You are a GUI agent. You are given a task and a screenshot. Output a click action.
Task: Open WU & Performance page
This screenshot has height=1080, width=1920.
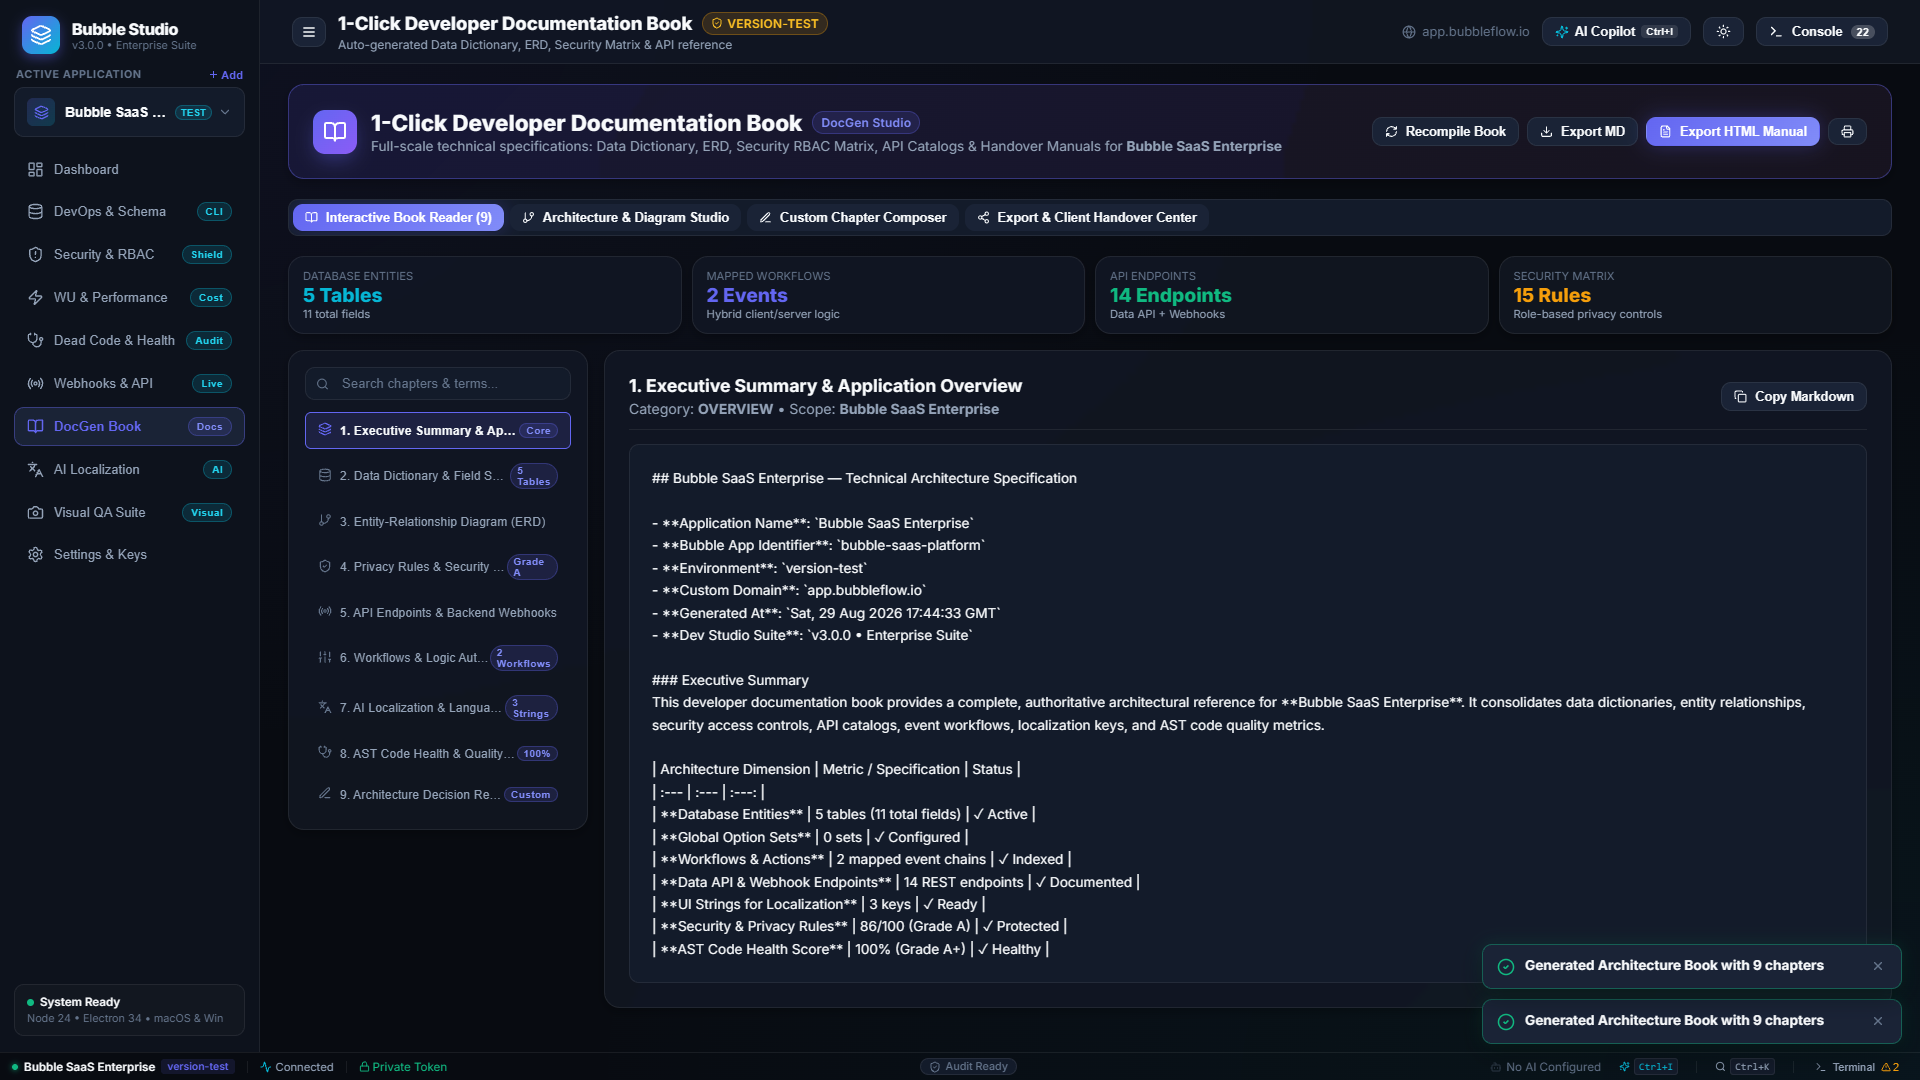pos(129,298)
